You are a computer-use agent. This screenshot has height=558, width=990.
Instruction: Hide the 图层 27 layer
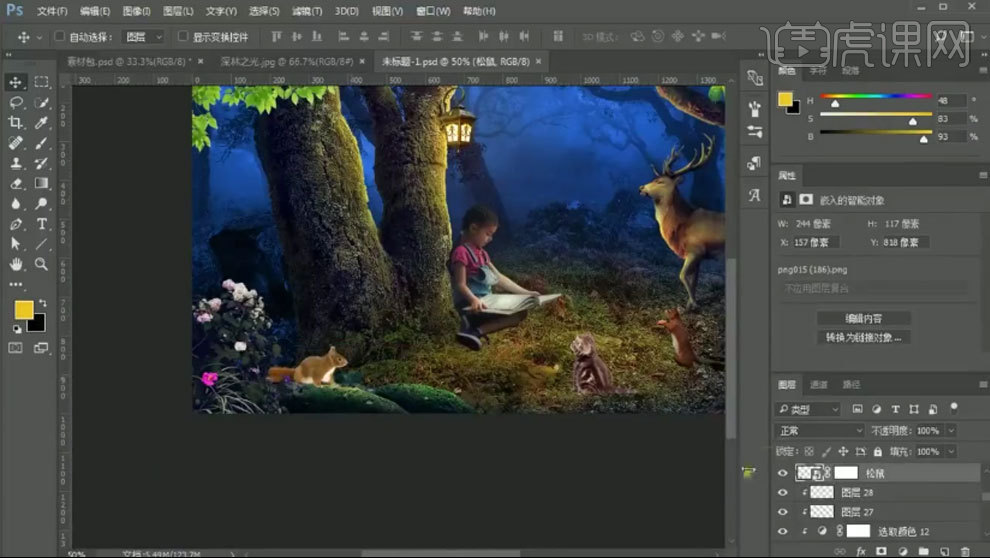783,512
